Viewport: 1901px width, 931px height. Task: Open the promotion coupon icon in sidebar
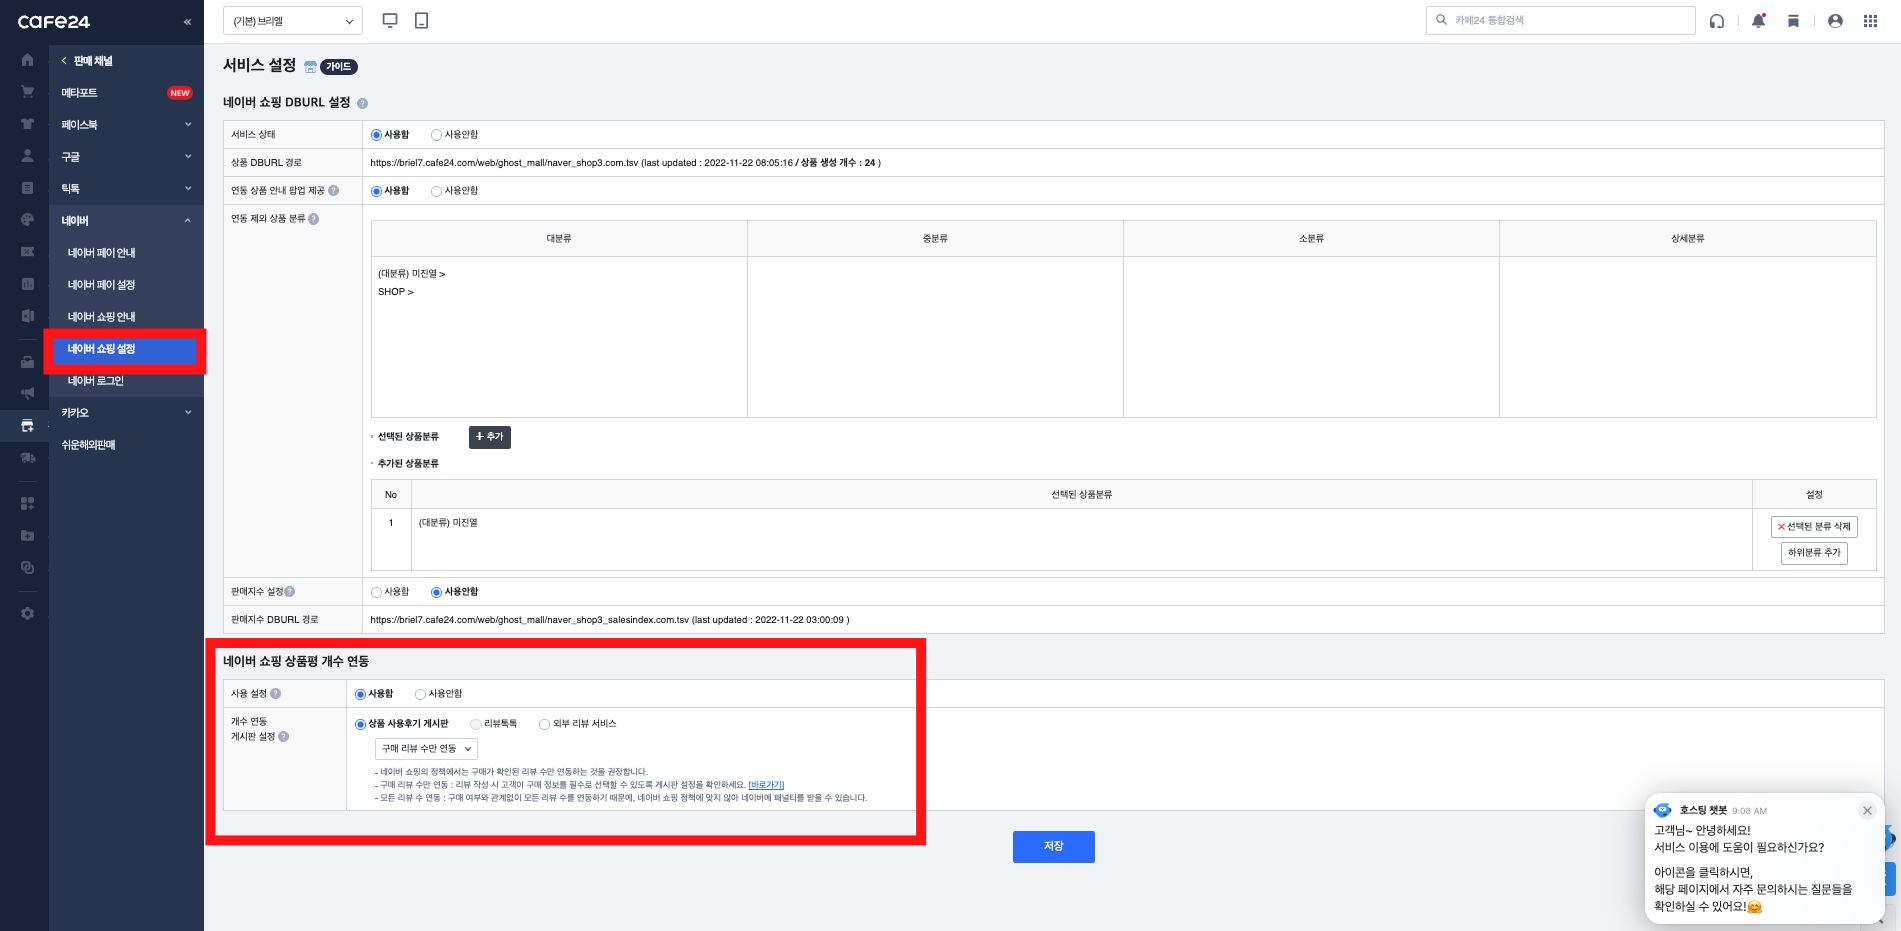[x=27, y=252]
